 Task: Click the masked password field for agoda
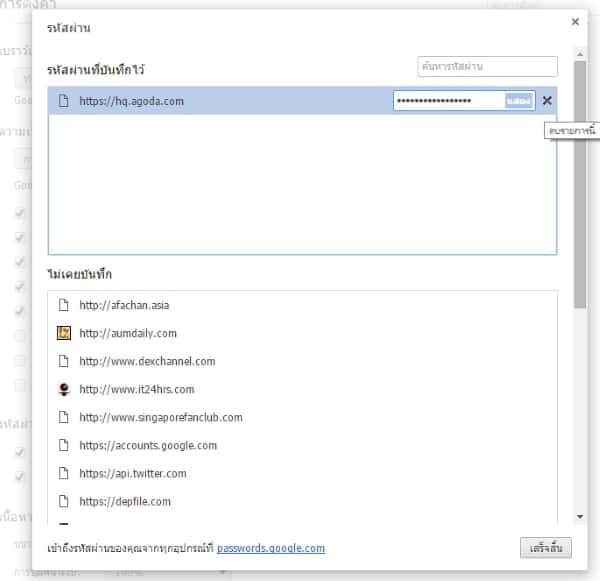[448, 101]
